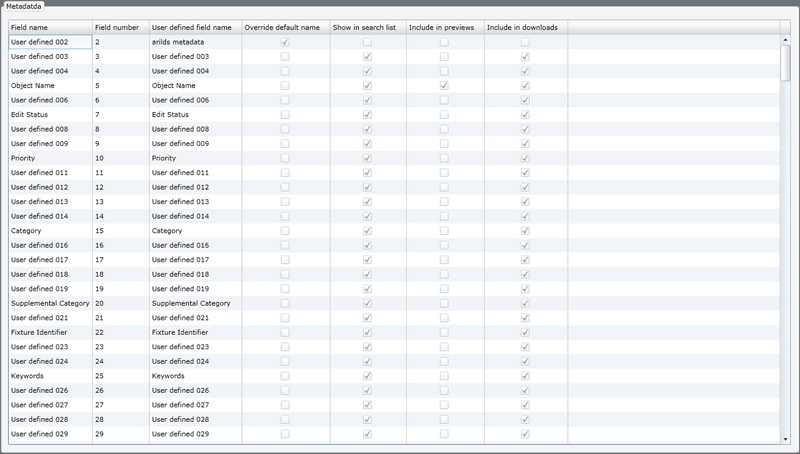Click Include in downloads column header

click(523, 27)
